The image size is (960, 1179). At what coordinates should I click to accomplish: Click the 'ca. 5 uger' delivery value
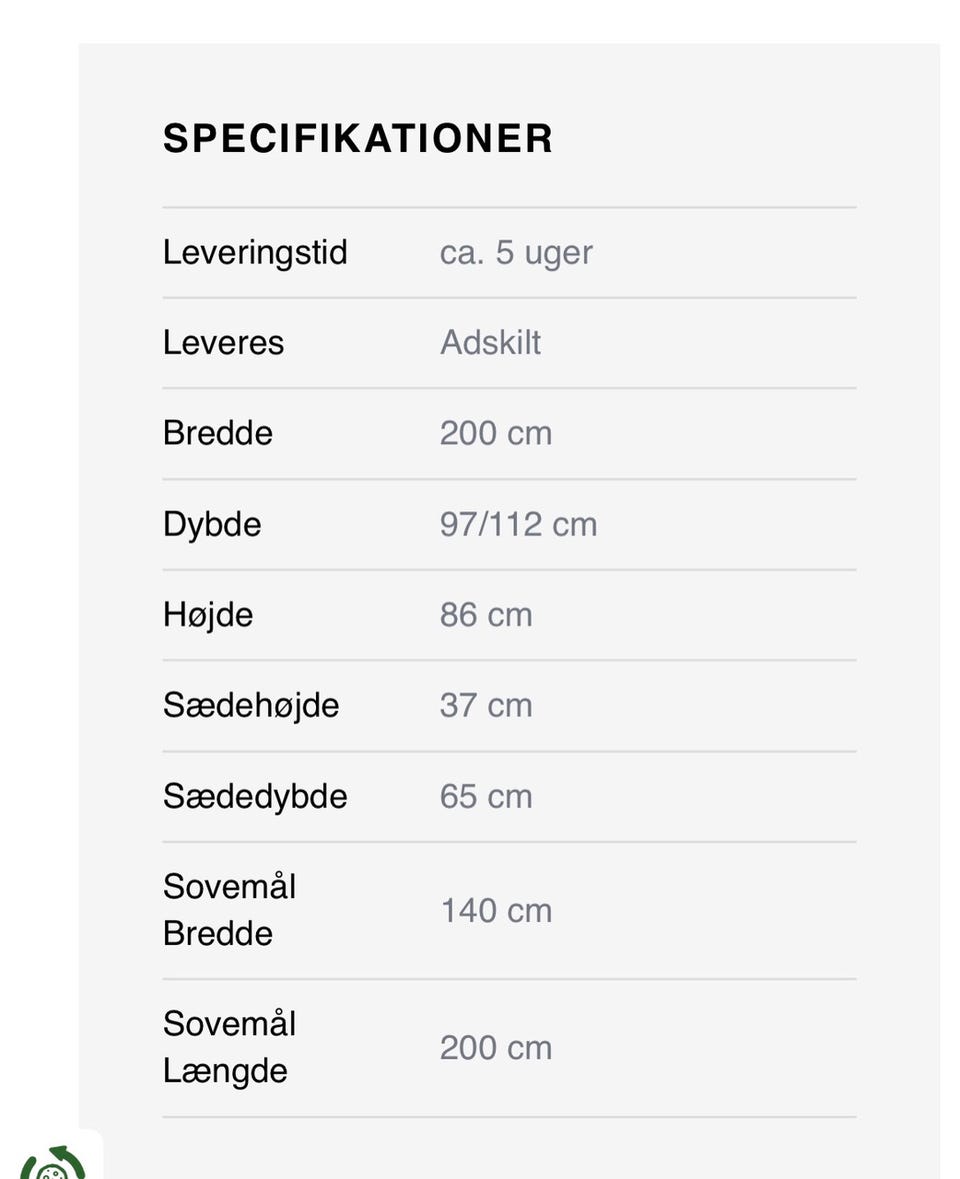516,252
